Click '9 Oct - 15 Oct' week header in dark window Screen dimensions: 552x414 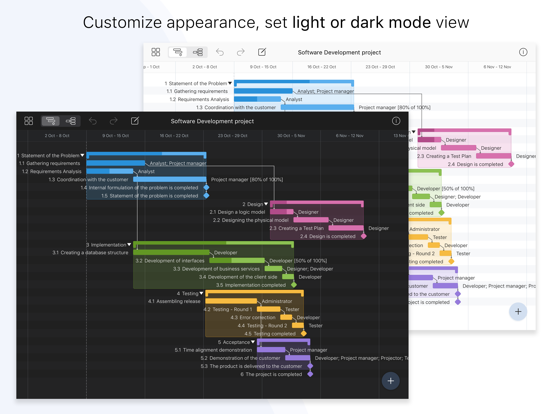point(116,136)
